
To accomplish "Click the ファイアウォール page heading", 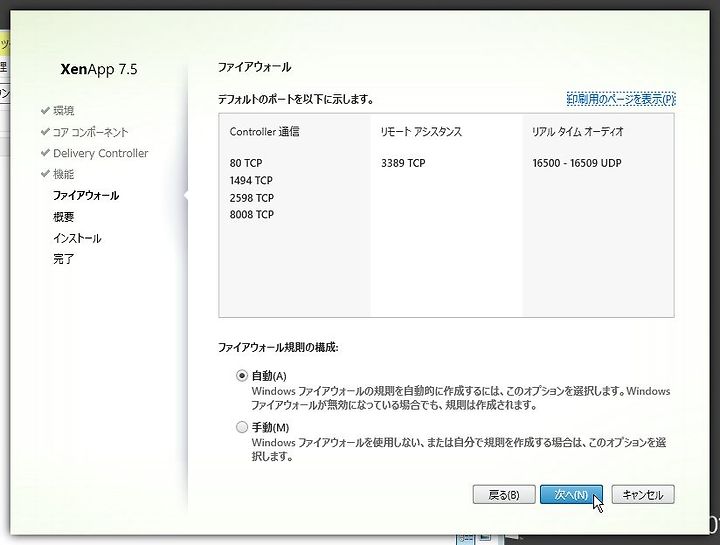I will pos(254,67).
